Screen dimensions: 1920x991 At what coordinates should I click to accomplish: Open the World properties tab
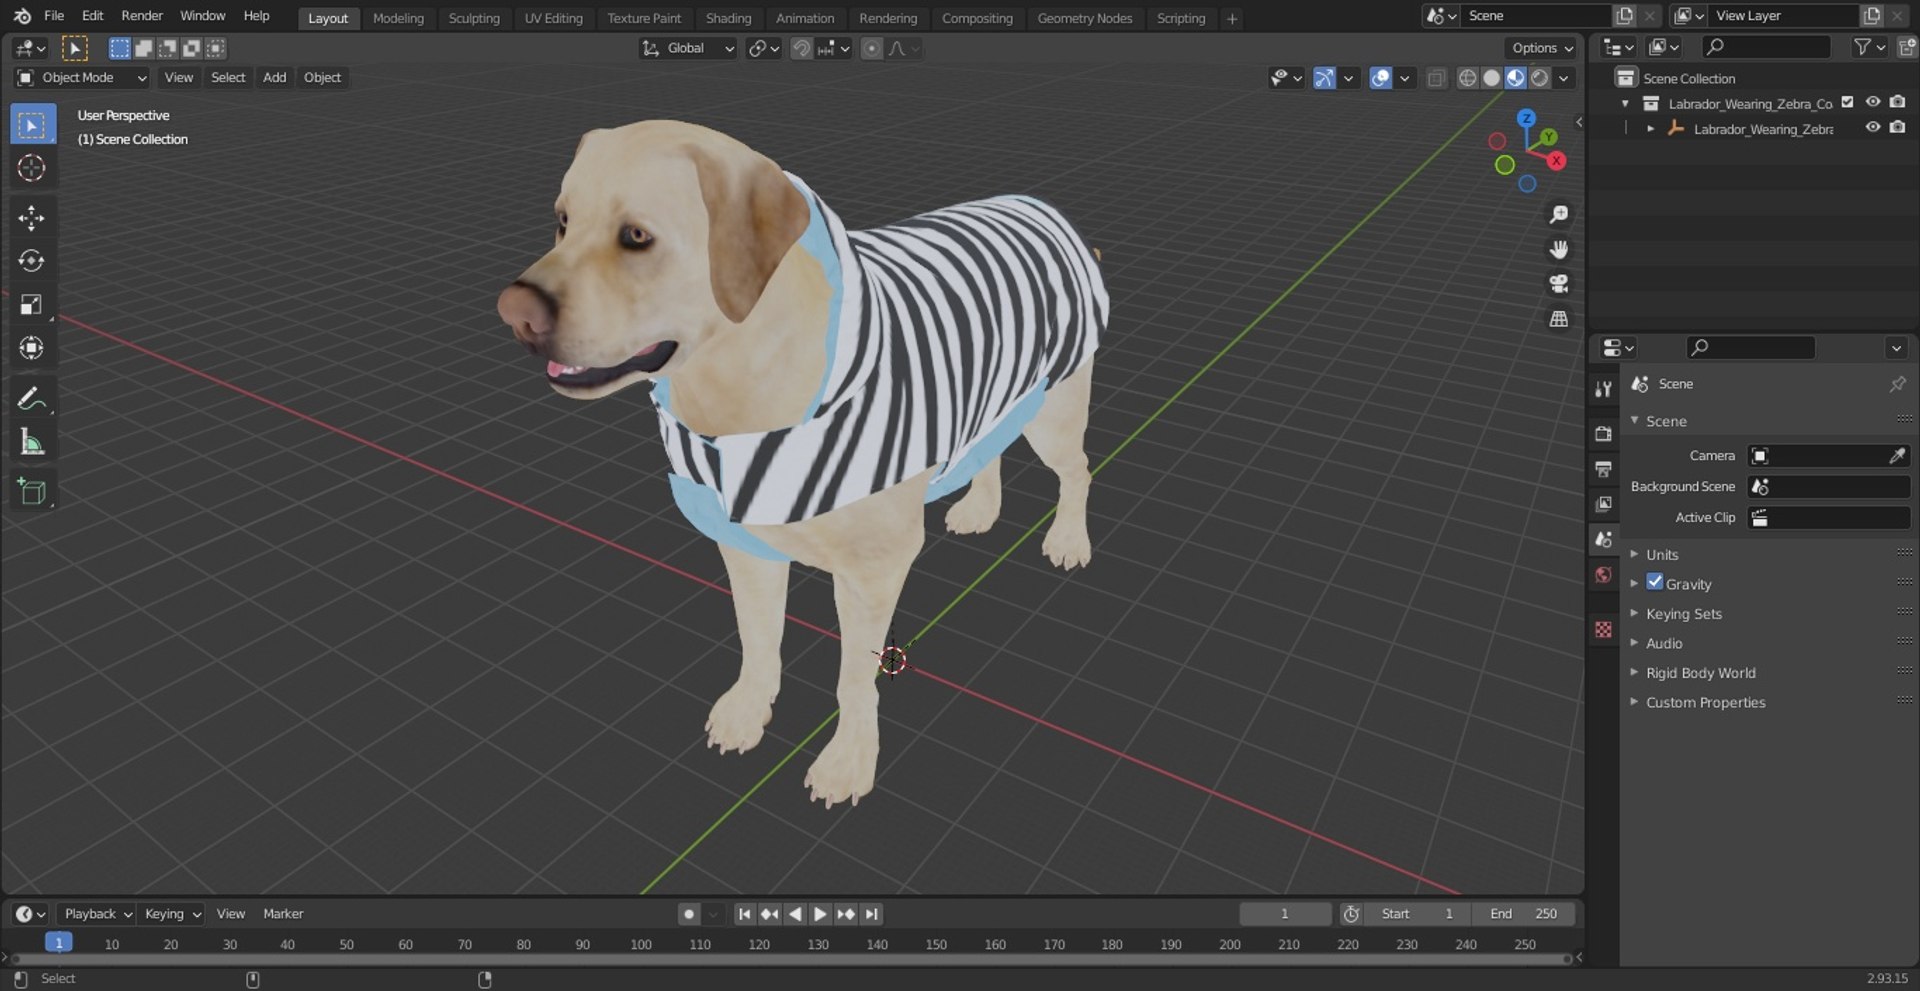pos(1604,575)
